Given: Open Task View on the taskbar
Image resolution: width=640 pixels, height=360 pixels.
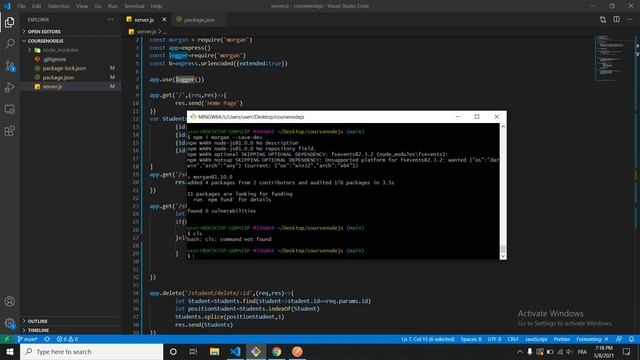Looking at the screenshot, I should (193, 352).
